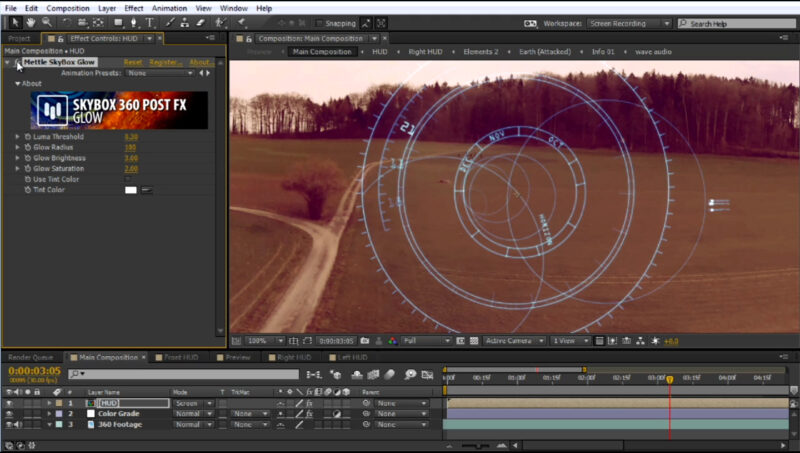Select the Brush tool
This screenshot has height=453, width=800.
coord(170,22)
